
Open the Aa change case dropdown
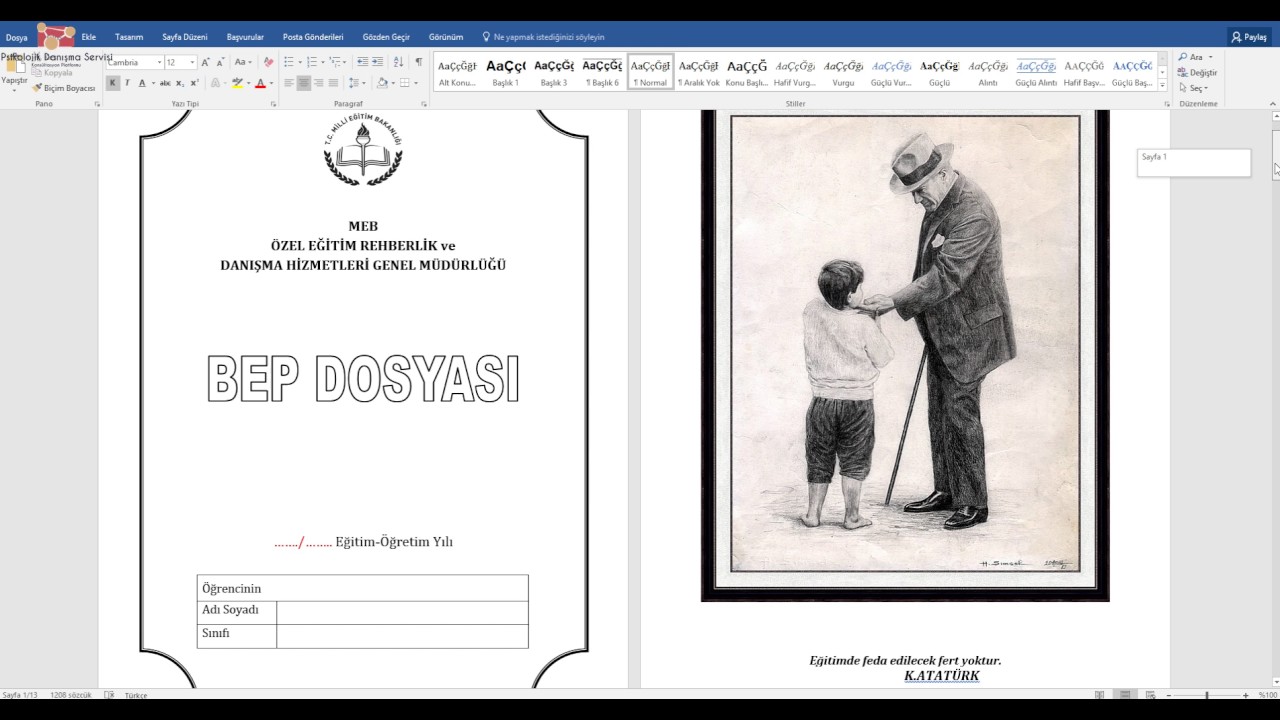(x=243, y=62)
